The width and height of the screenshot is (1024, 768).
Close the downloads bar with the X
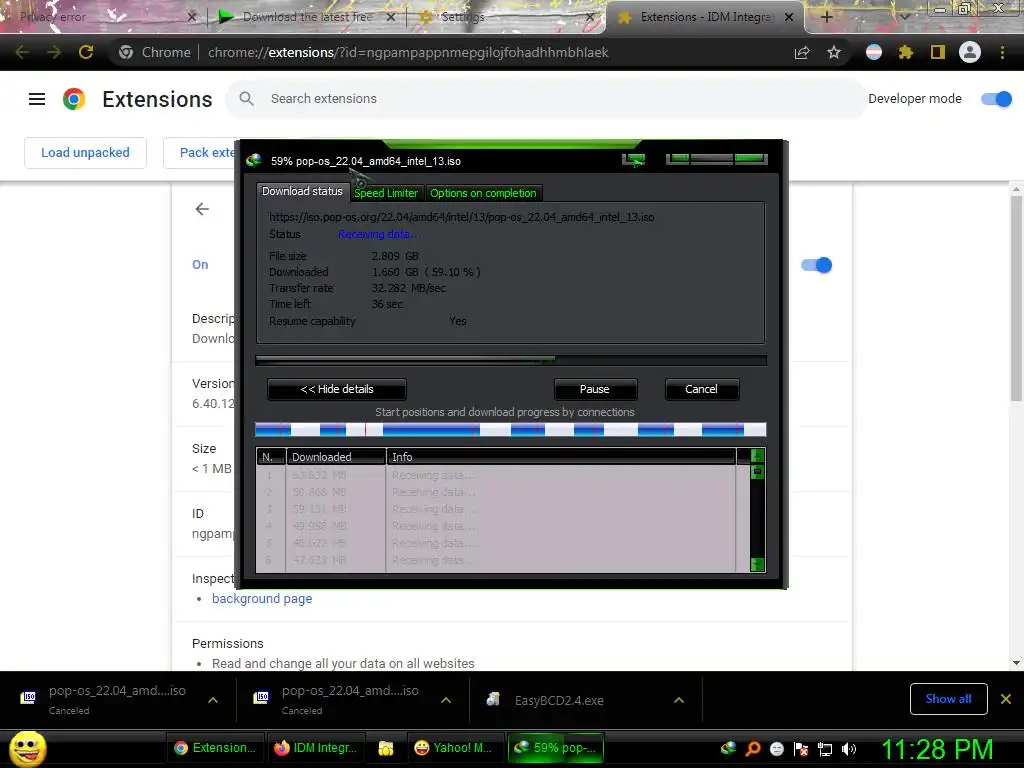1006,699
